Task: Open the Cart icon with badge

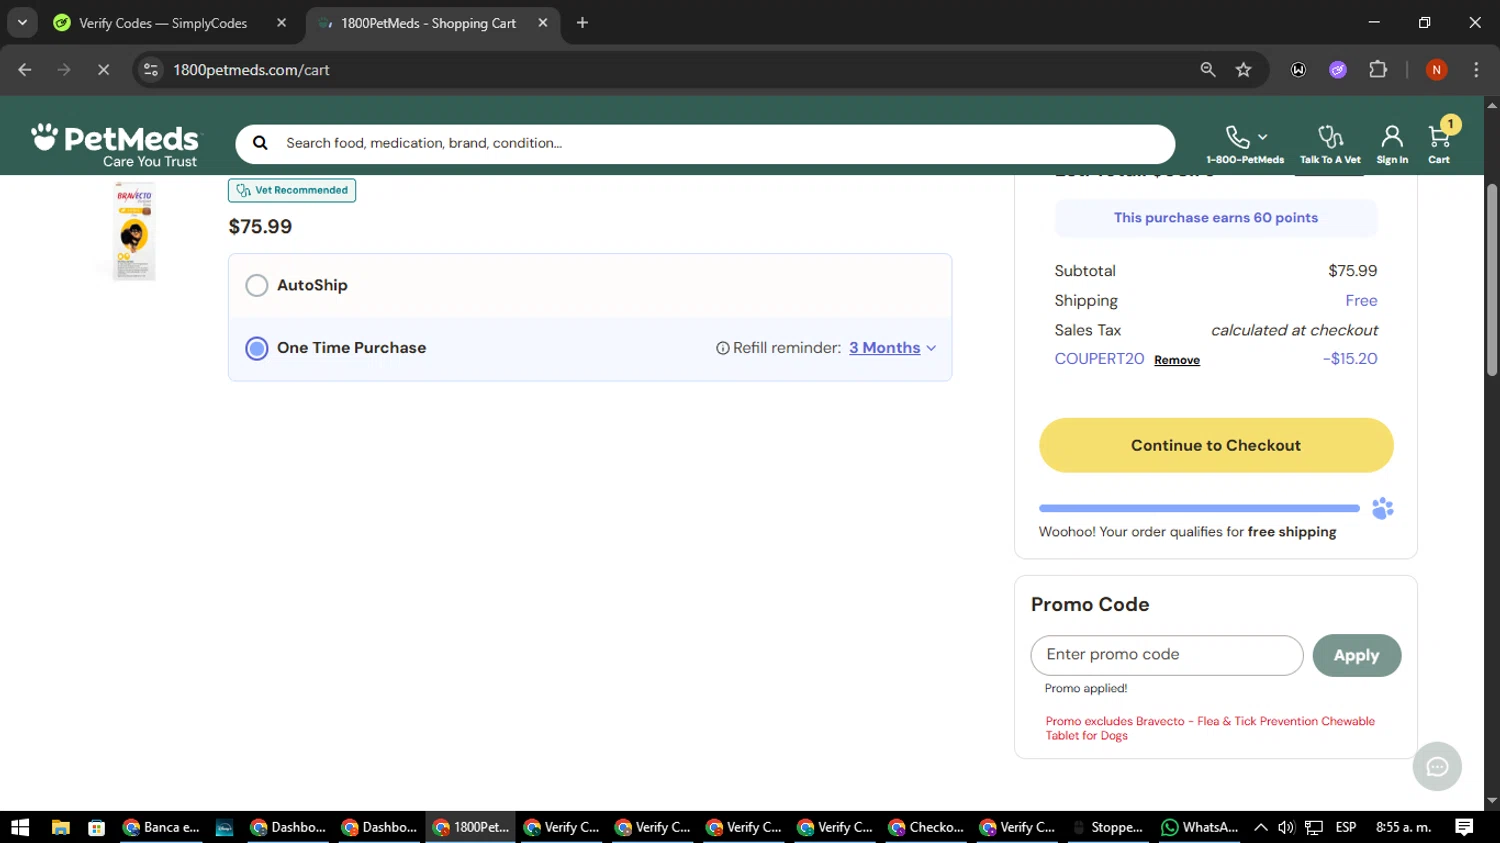Action: tap(1440, 137)
